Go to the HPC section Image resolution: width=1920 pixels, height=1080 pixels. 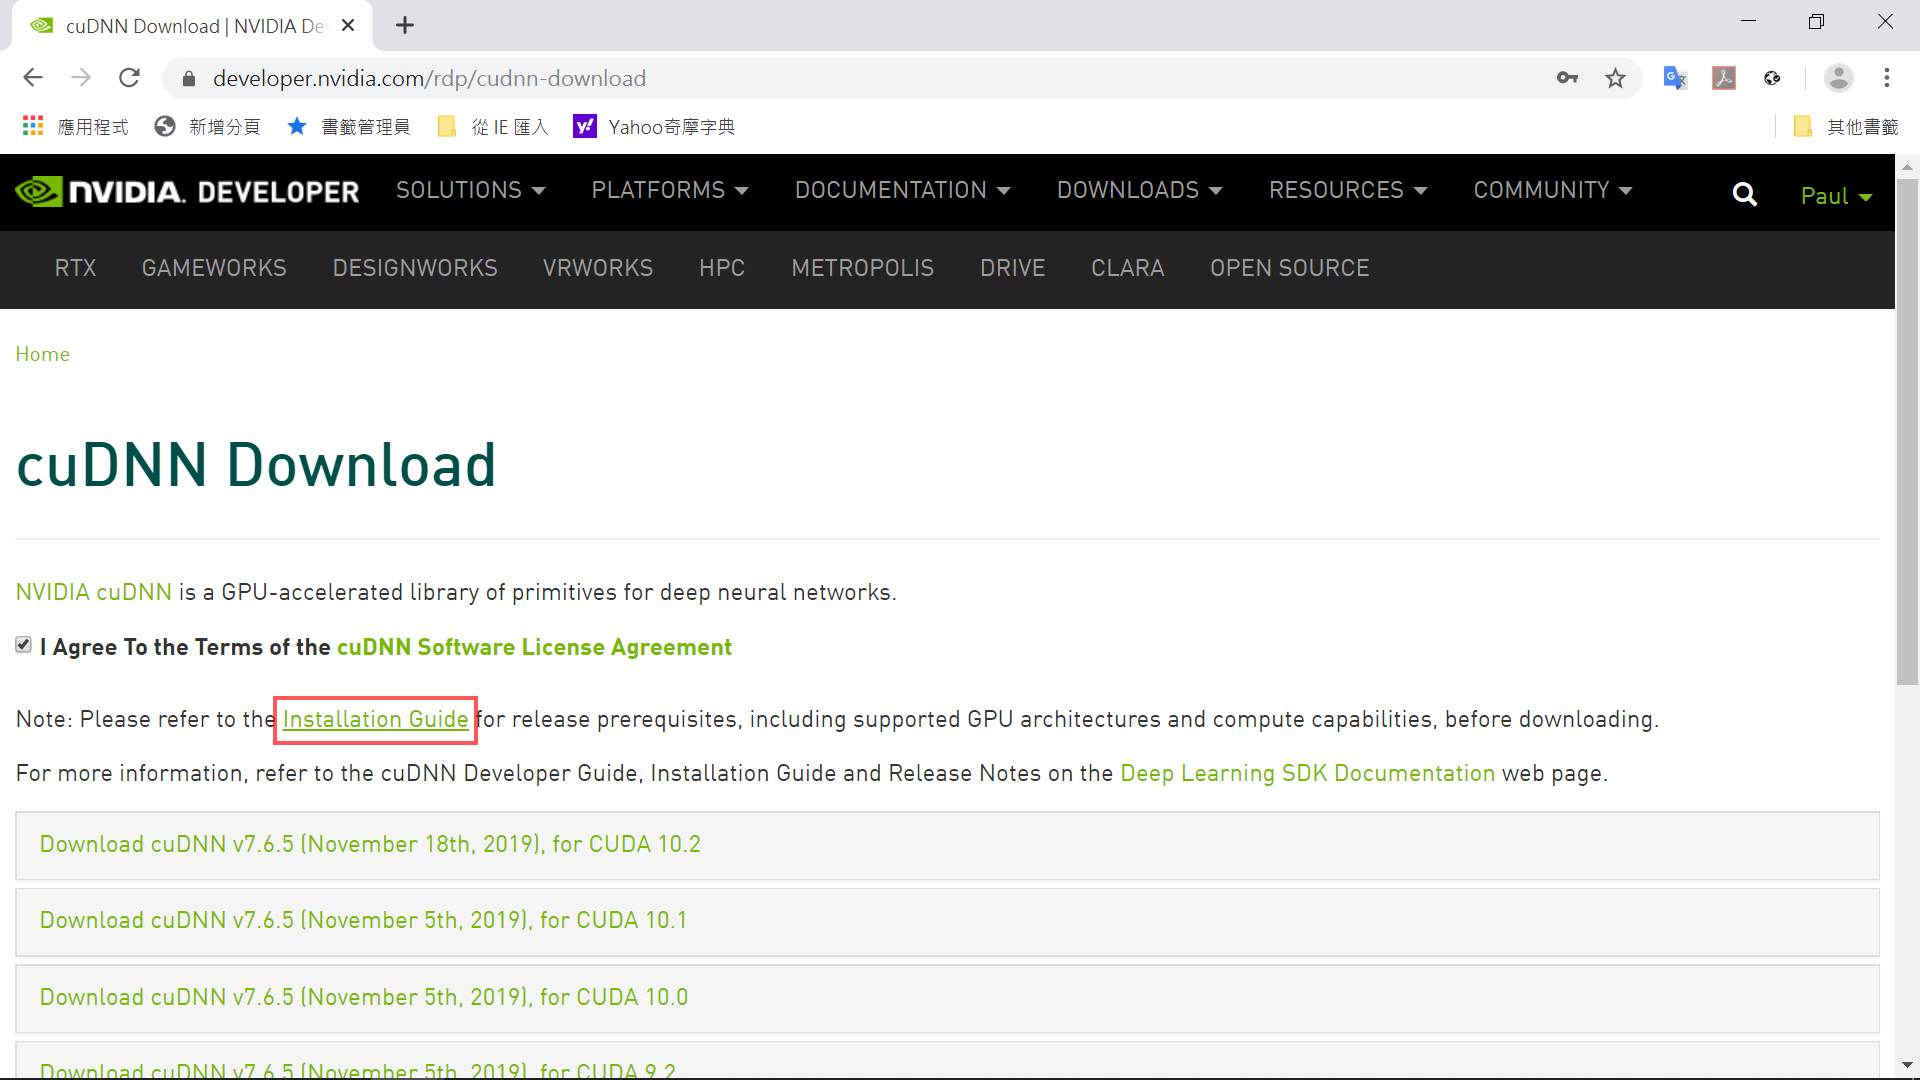pyautogui.click(x=722, y=268)
